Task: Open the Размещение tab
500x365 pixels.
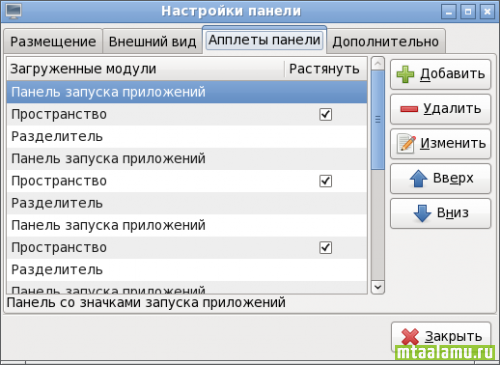Action: [x=53, y=41]
